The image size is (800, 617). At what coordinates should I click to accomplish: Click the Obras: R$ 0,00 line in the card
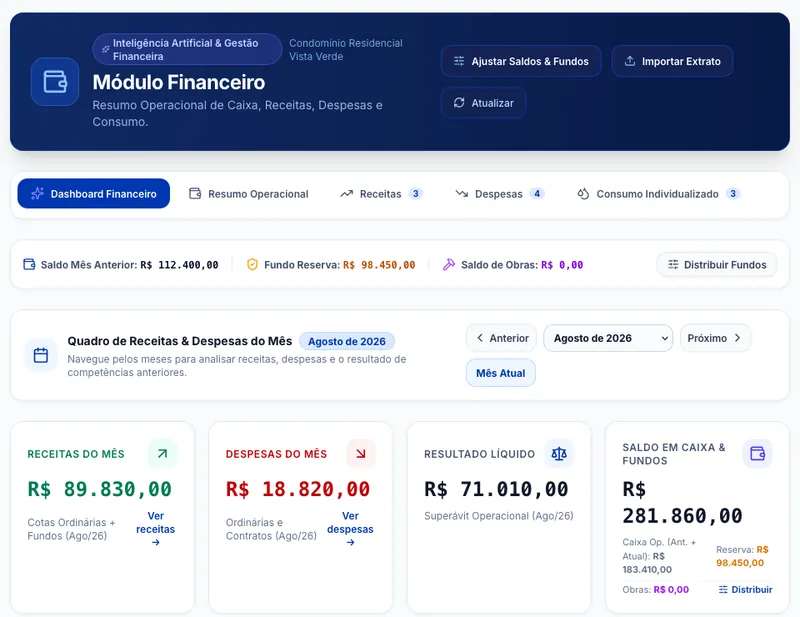656,589
